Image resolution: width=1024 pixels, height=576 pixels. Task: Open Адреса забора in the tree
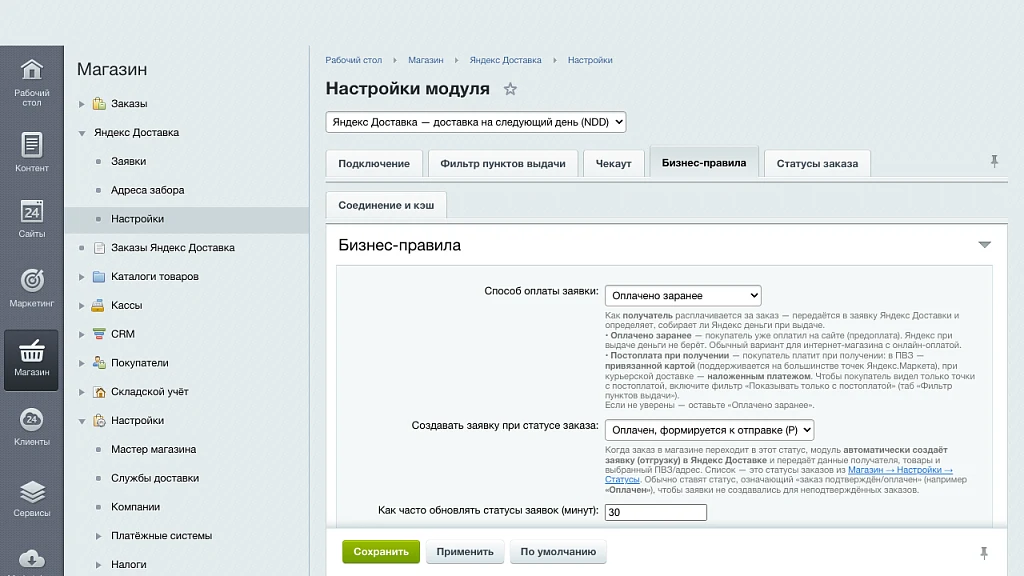(x=148, y=190)
